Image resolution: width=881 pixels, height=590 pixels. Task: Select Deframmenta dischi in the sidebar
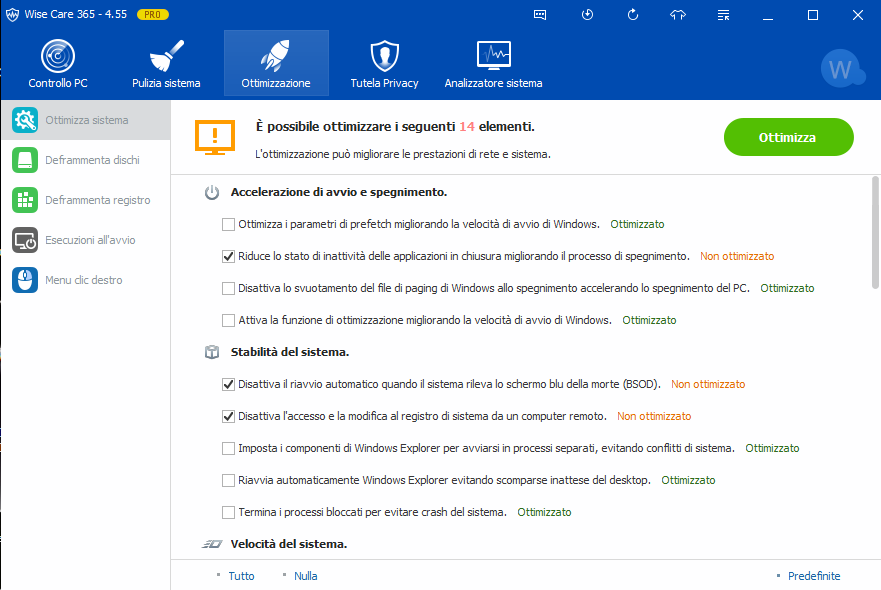click(86, 160)
